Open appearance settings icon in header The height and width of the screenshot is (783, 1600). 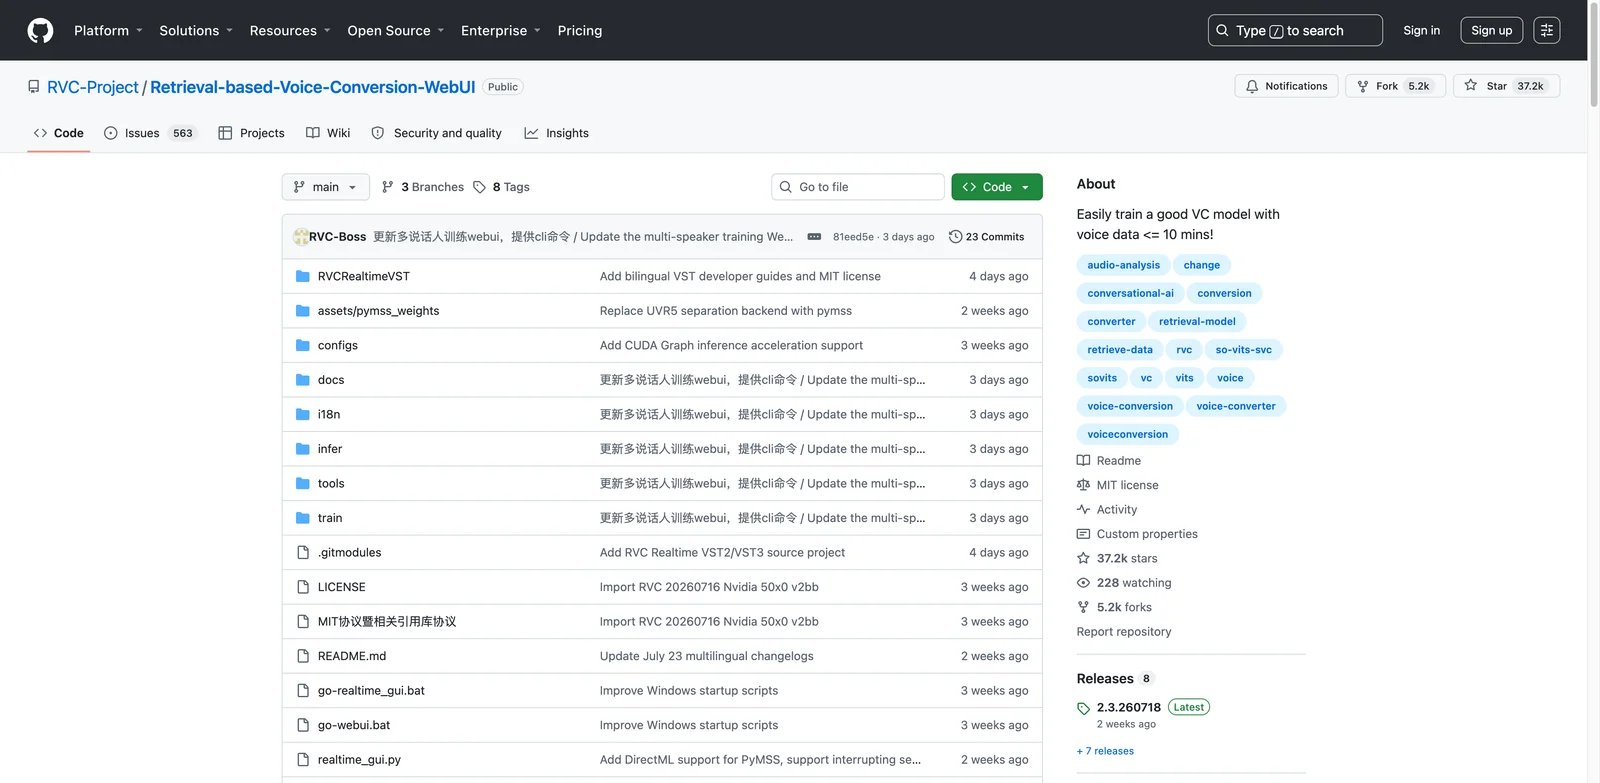[1547, 30]
